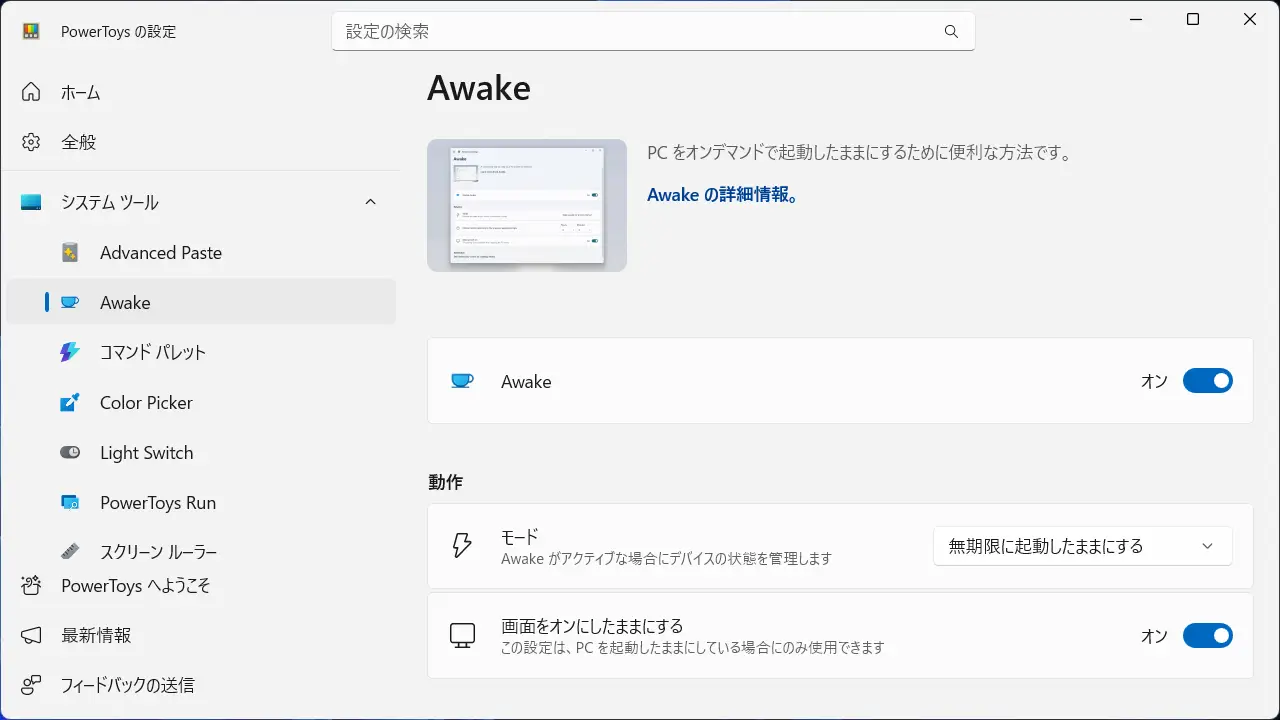Click the gear icon for 全般
1280x720 pixels.
coord(31,142)
